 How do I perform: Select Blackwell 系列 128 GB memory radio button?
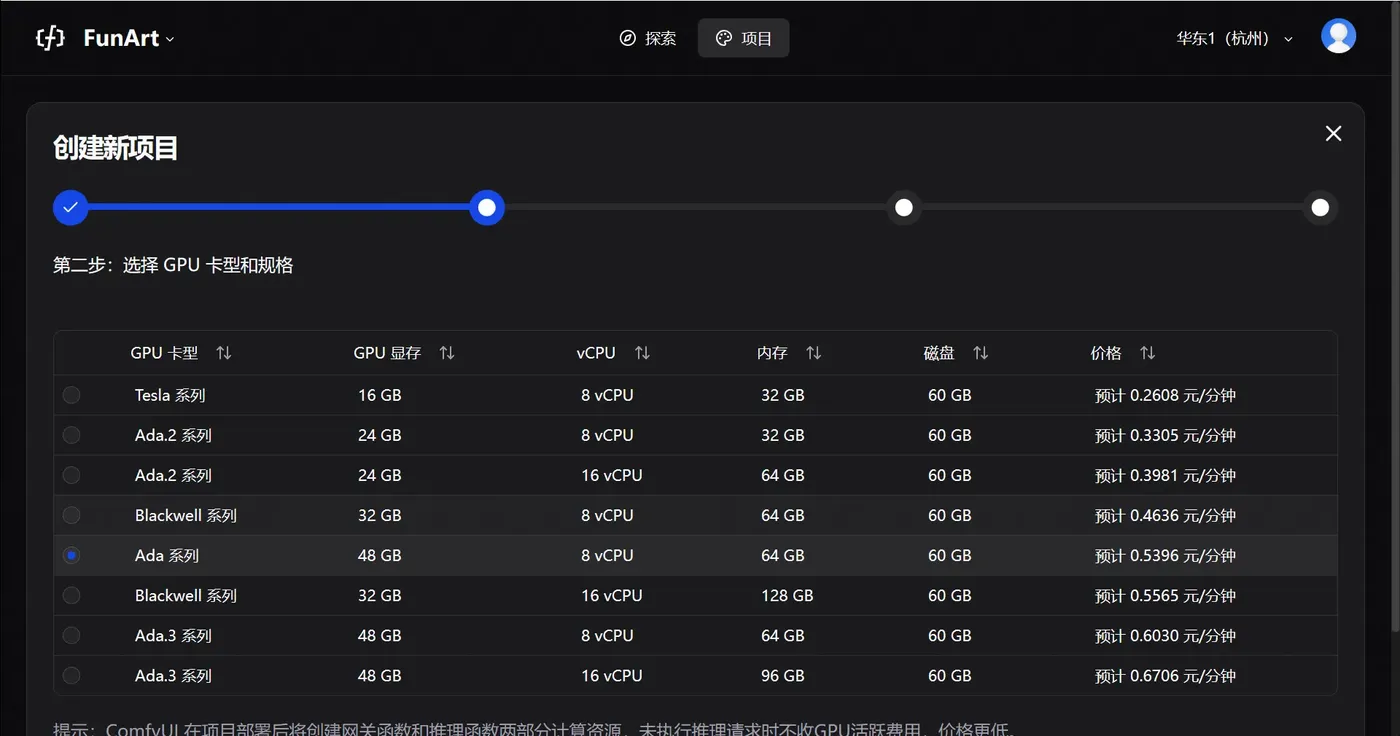(x=71, y=595)
